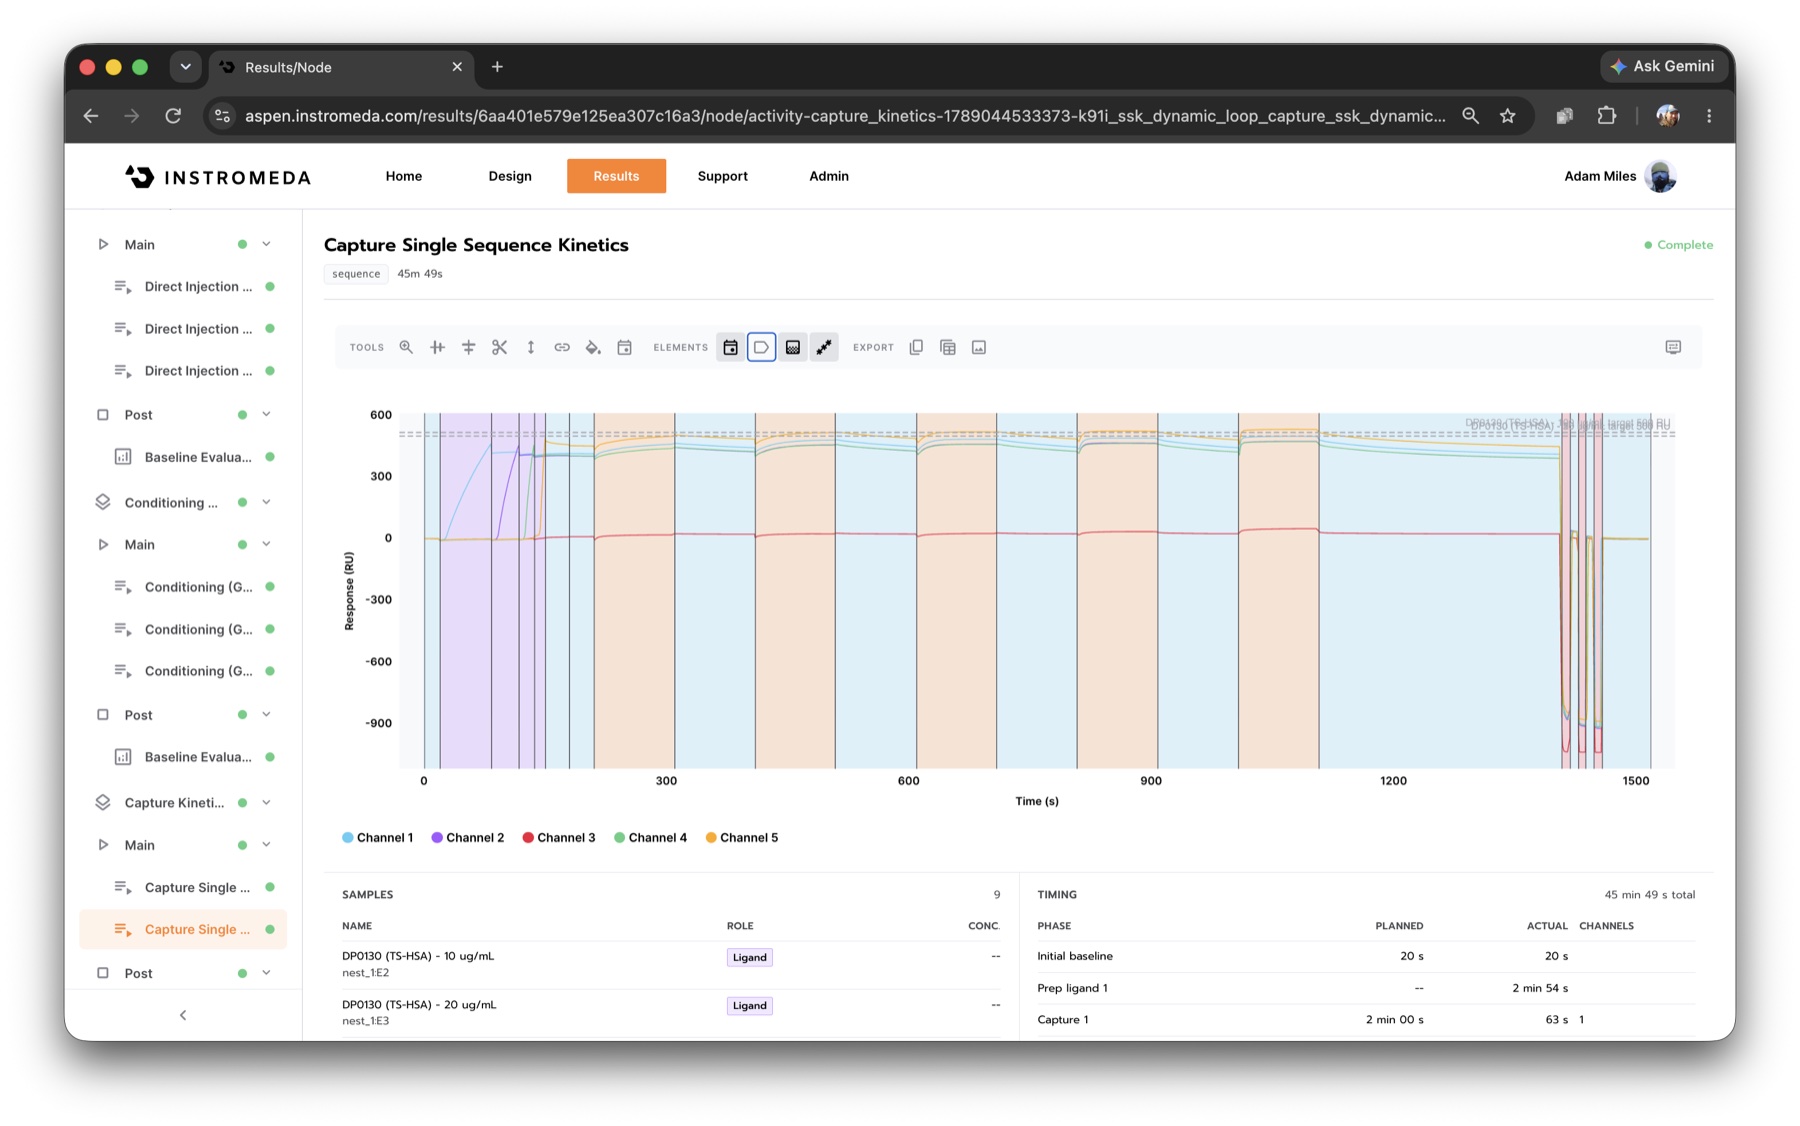Export data with the table icon
Image resolution: width=1800 pixels, height=1126 pixels.
tap(948, 347)
